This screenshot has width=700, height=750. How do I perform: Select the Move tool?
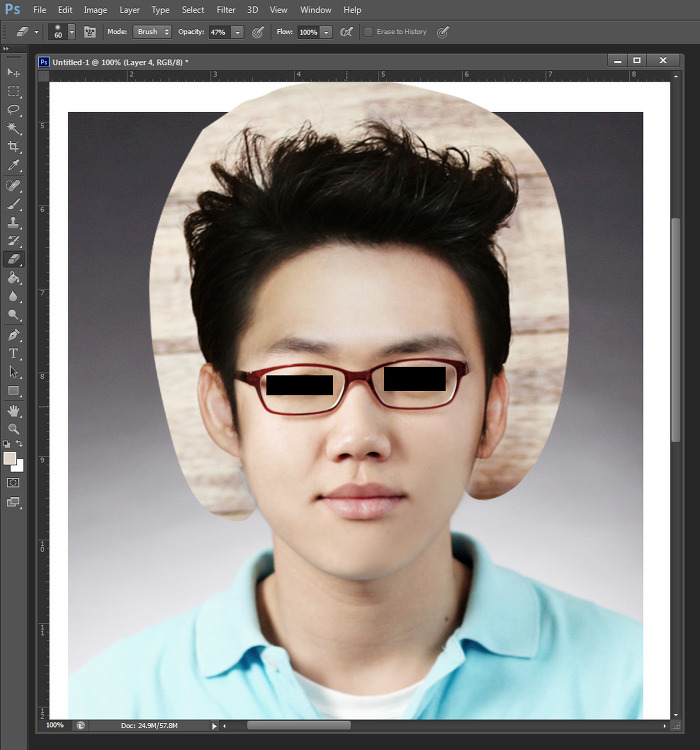point(13,72)
